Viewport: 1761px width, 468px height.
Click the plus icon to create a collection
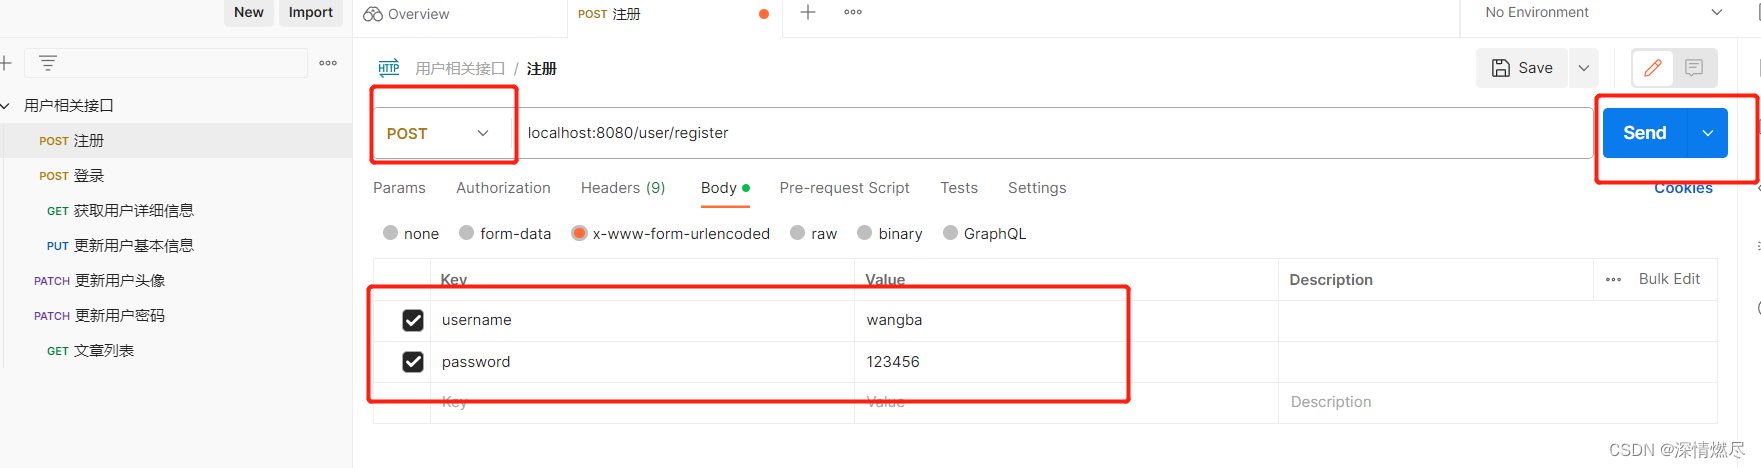[5, 63]
